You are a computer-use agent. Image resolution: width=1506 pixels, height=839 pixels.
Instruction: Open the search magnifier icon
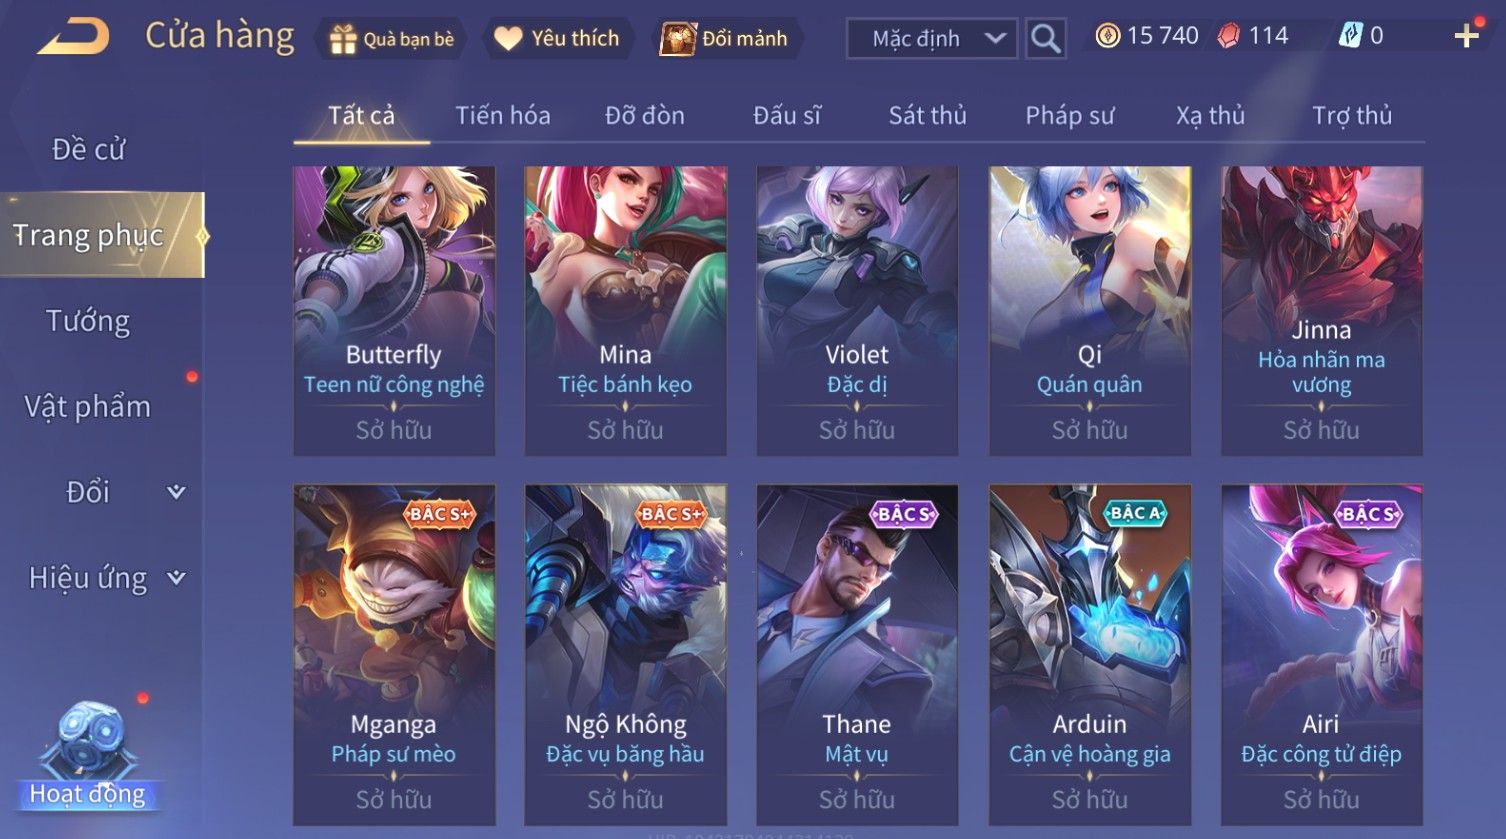click(x=1046, y=39)
